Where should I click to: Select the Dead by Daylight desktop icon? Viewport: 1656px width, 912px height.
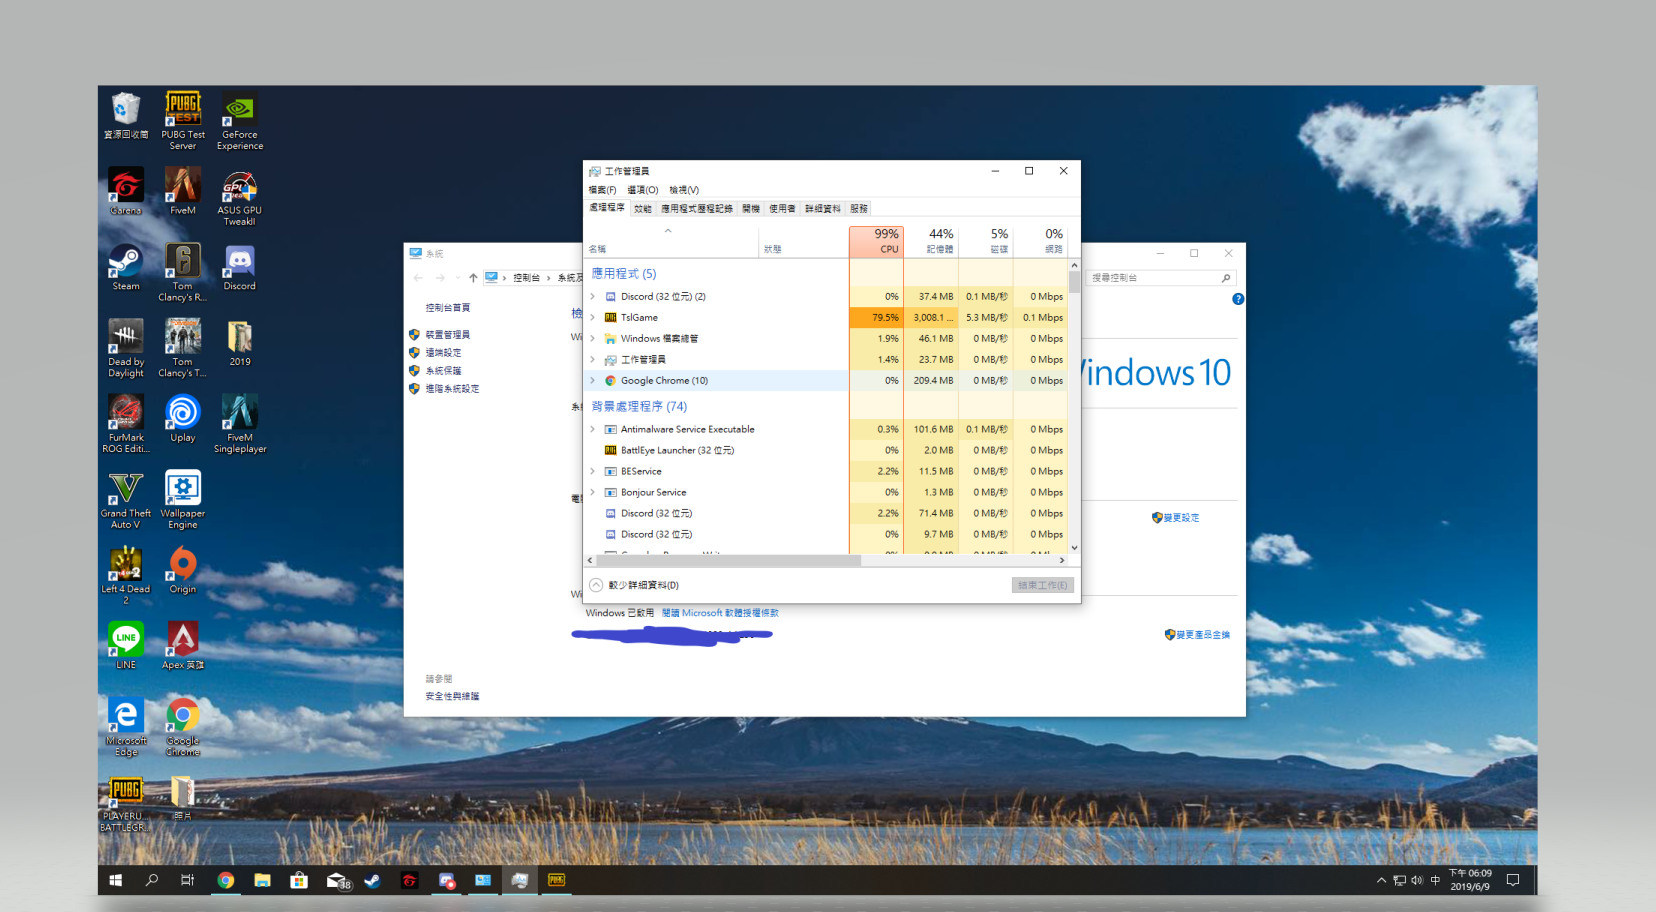pos(126,348)
